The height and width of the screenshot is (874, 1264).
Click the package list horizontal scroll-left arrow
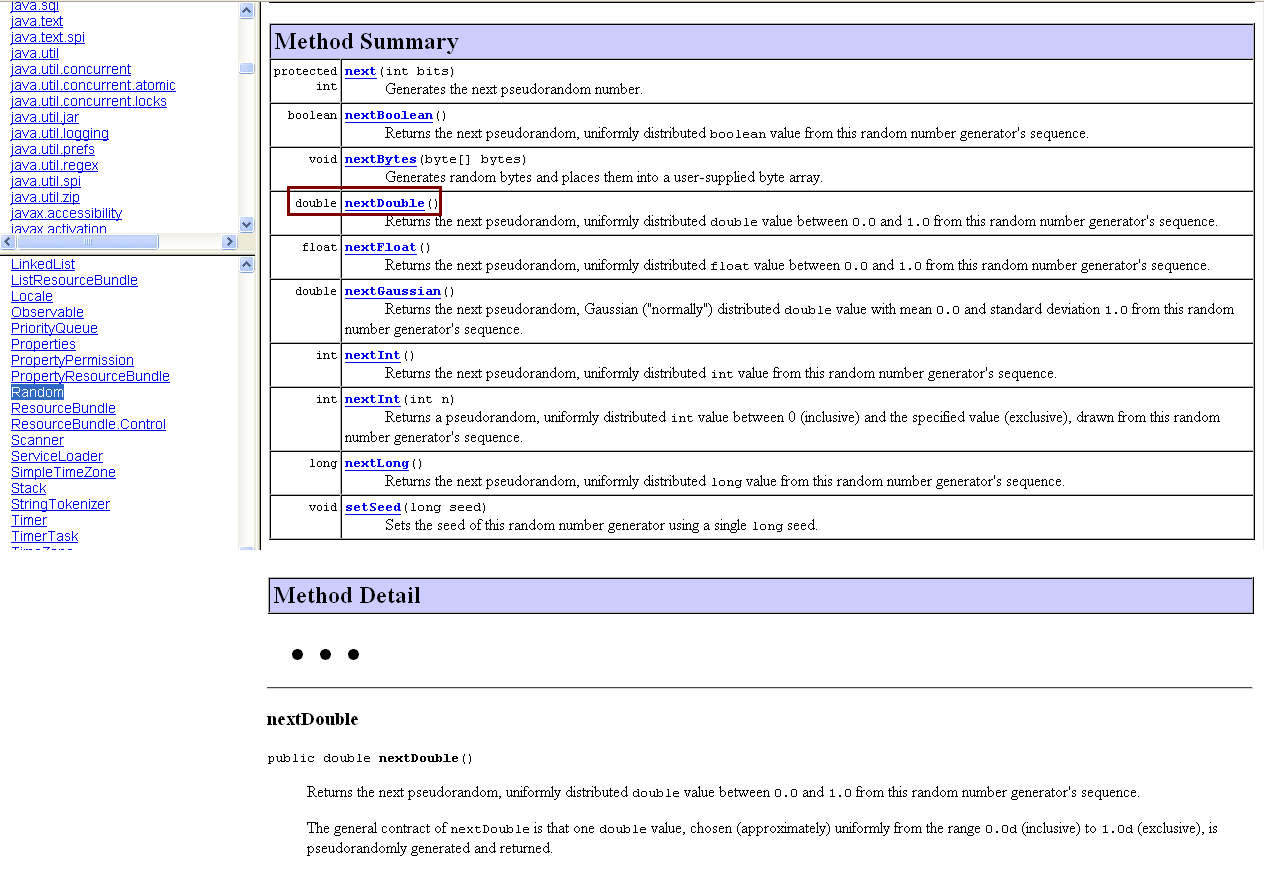click(8, 242)
